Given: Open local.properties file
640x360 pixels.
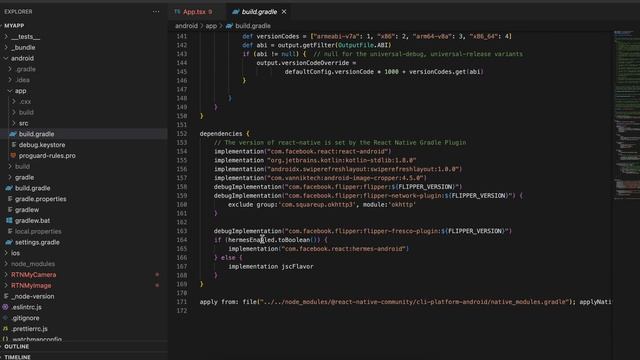Looking at the screenshot, I should point(38,231).
